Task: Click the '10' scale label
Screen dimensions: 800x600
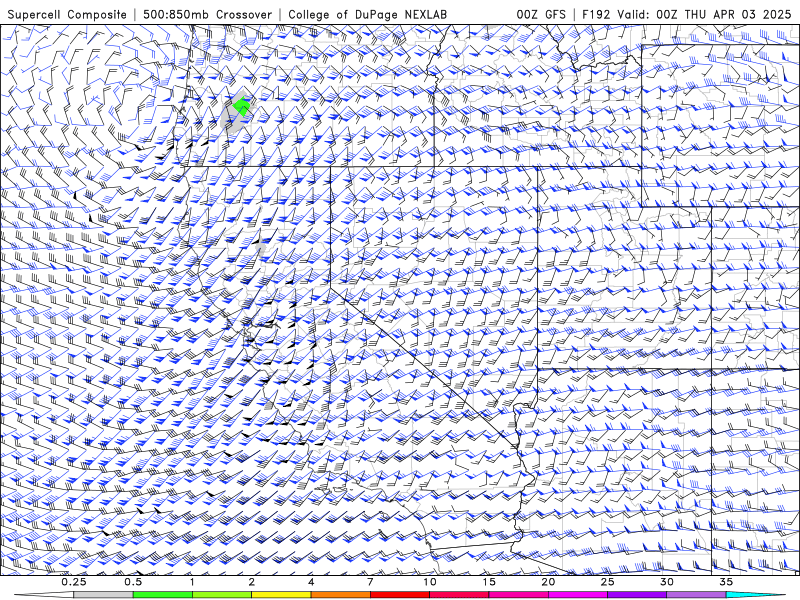Action: pyautogui.click(x=430, y=582)
